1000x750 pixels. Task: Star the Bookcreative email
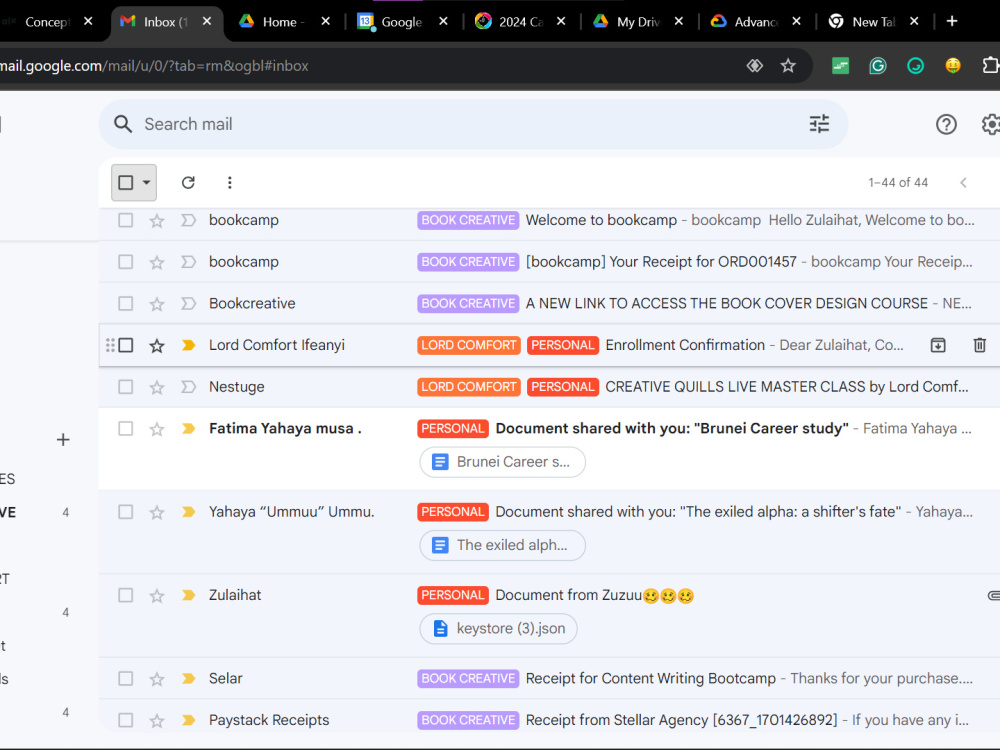157,304
